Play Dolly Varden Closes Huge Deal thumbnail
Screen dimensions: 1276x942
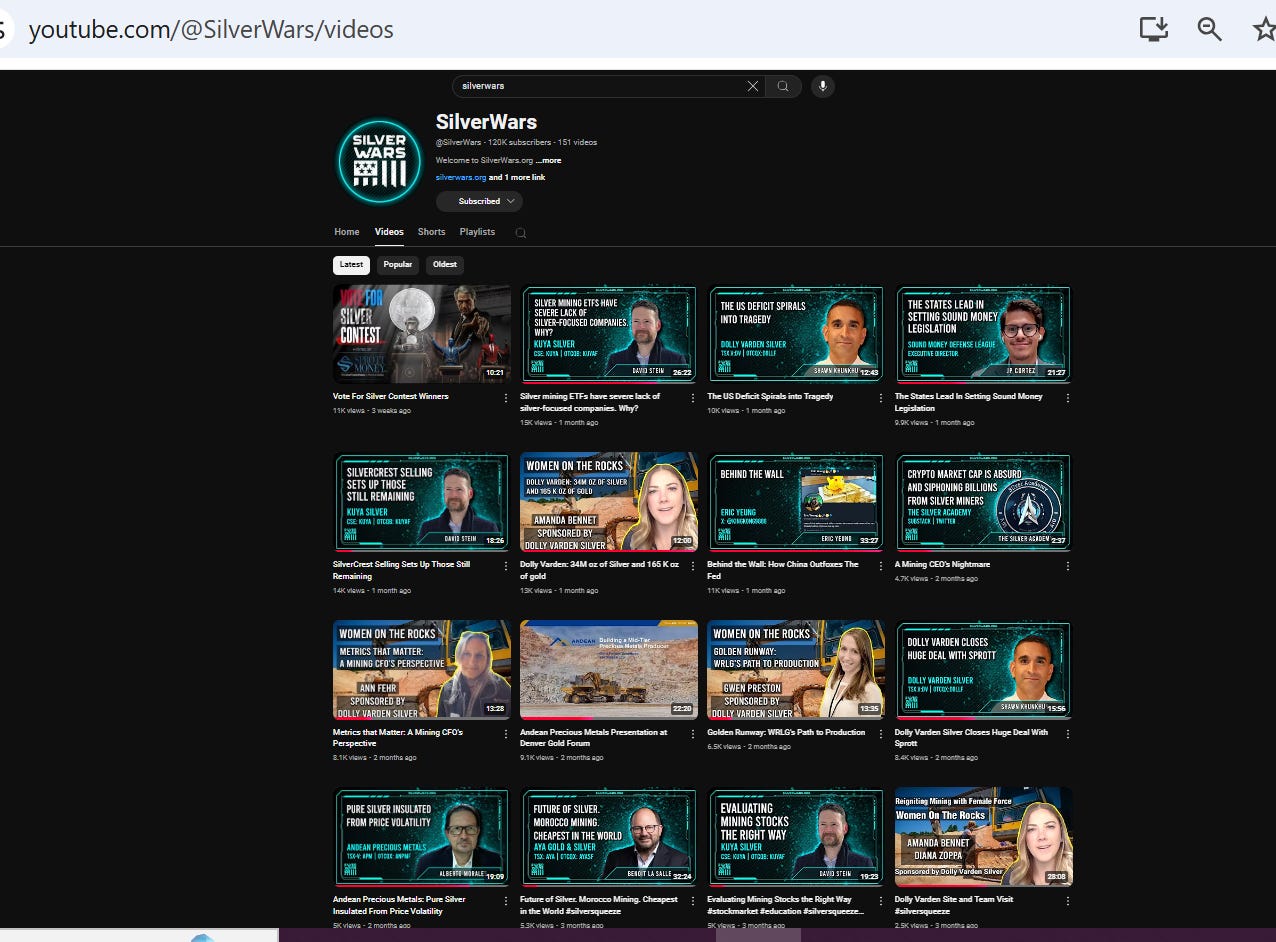point(983,669)
